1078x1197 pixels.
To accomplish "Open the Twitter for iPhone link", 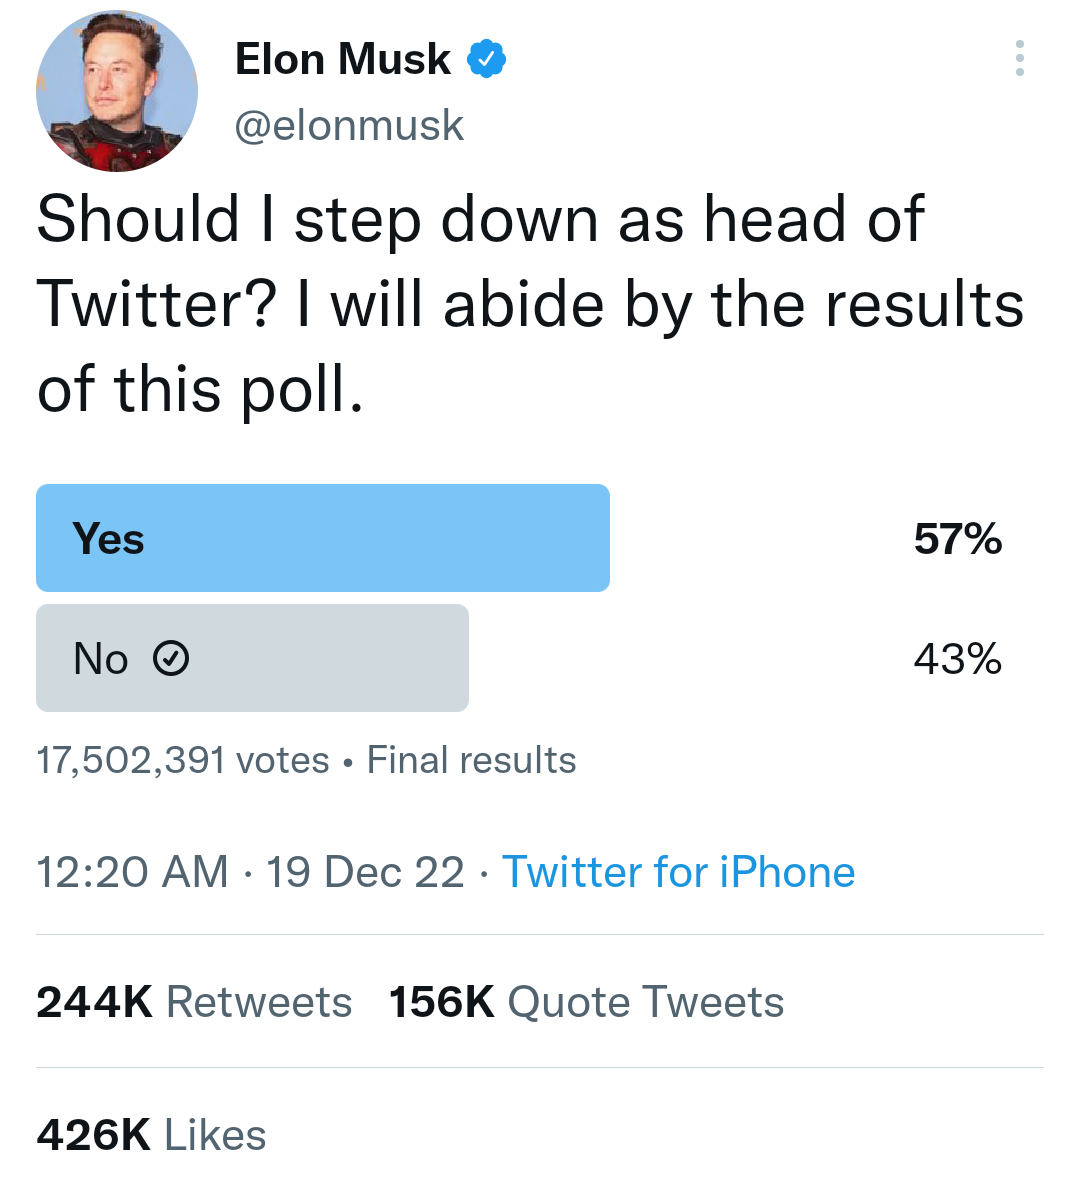I will click(x=678, y=872).
